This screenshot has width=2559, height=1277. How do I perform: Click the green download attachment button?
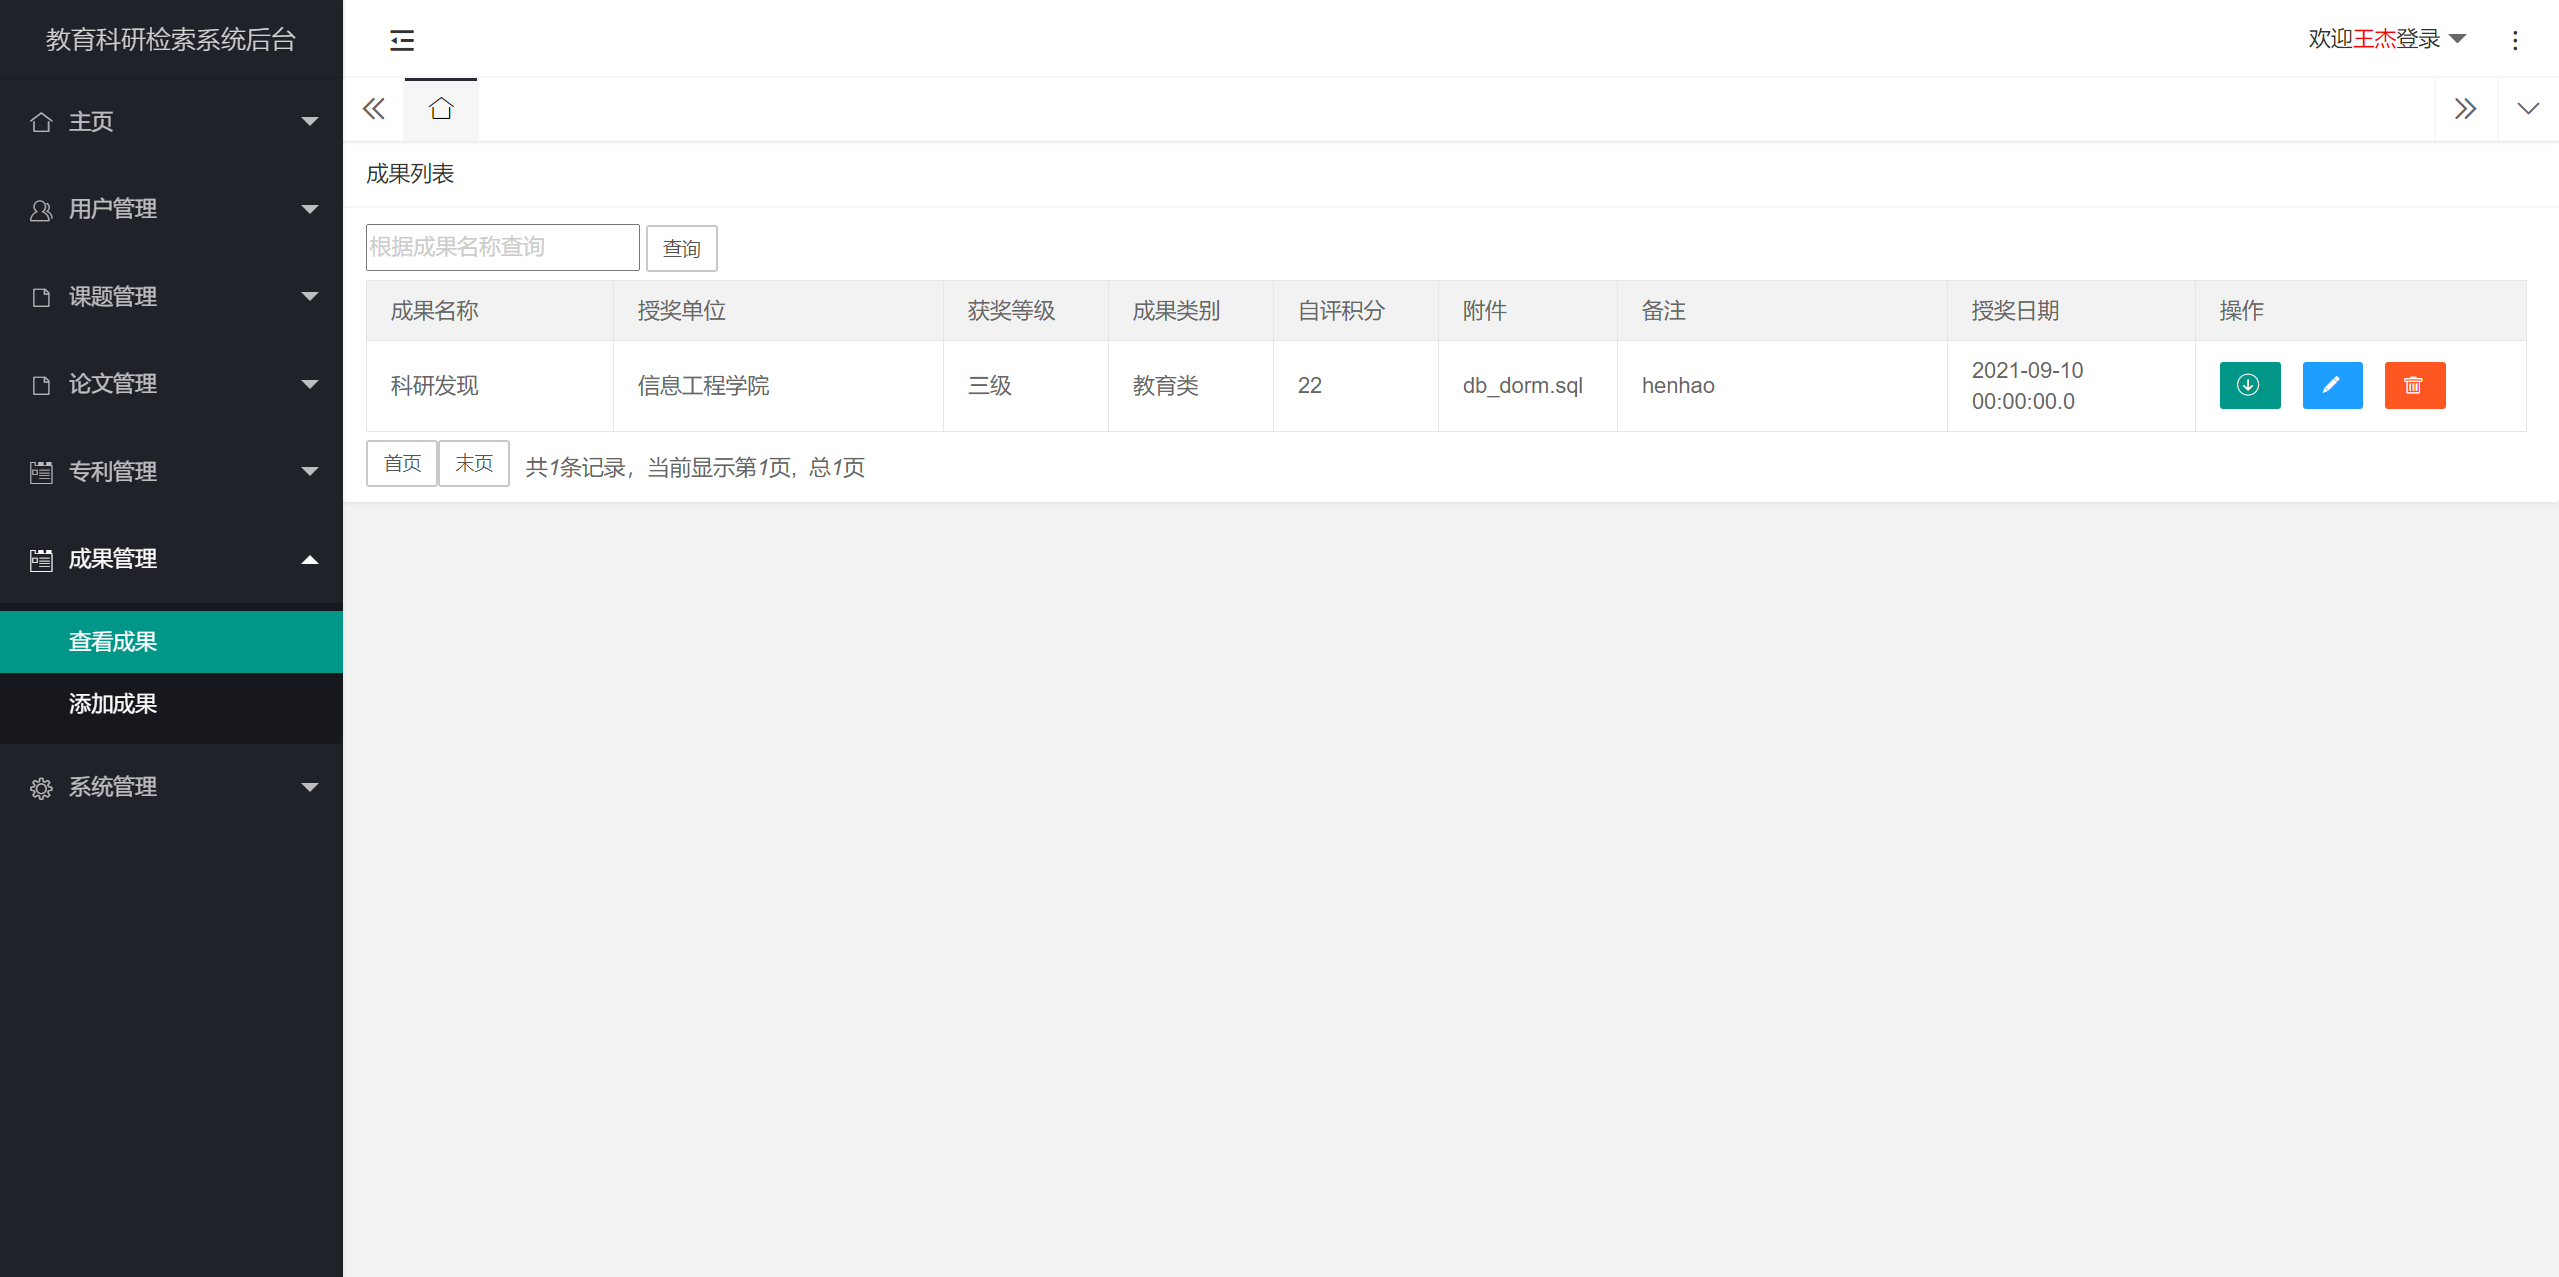click(x=2249, y=385)
